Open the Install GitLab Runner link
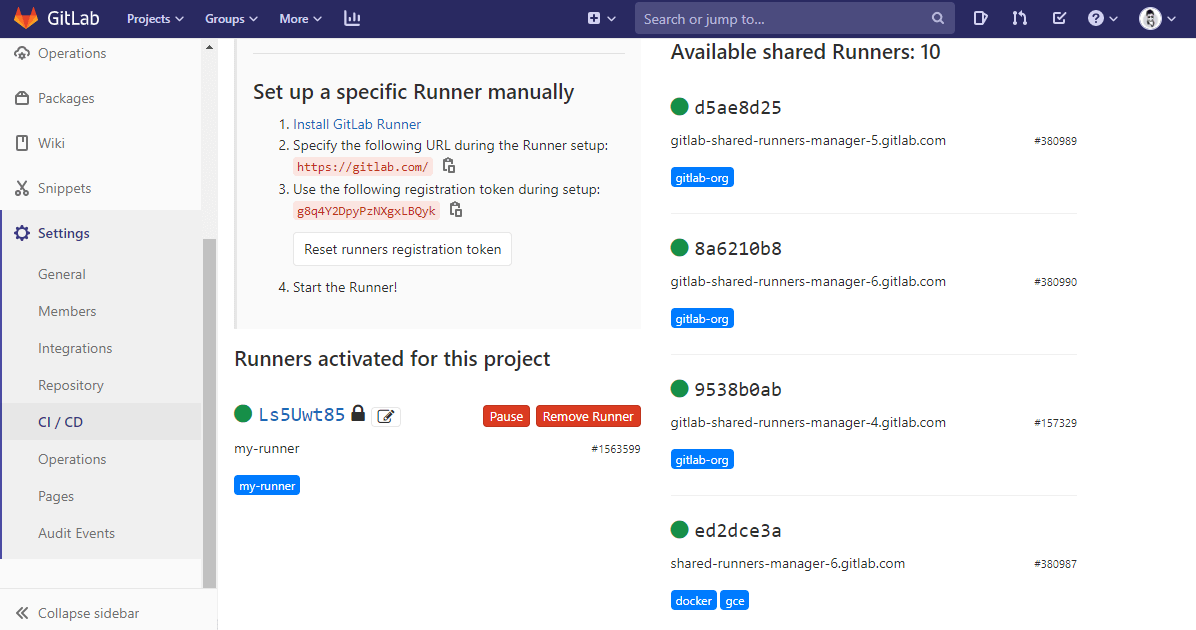Image resolution: width=1196 pixels, height=630 pixels. (x=356, y=124)
